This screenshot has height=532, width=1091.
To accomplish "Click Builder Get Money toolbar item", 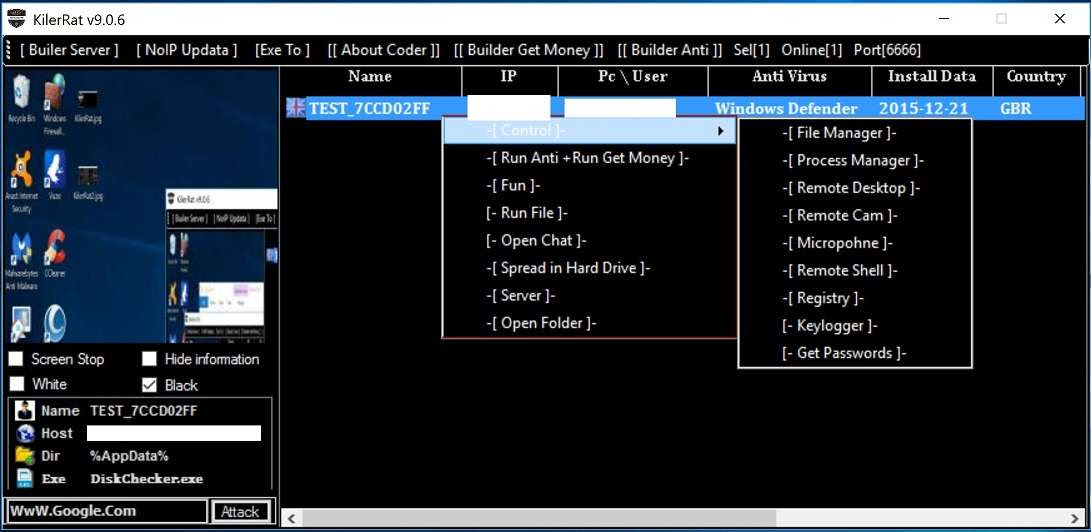I will (x=529, y=50).
